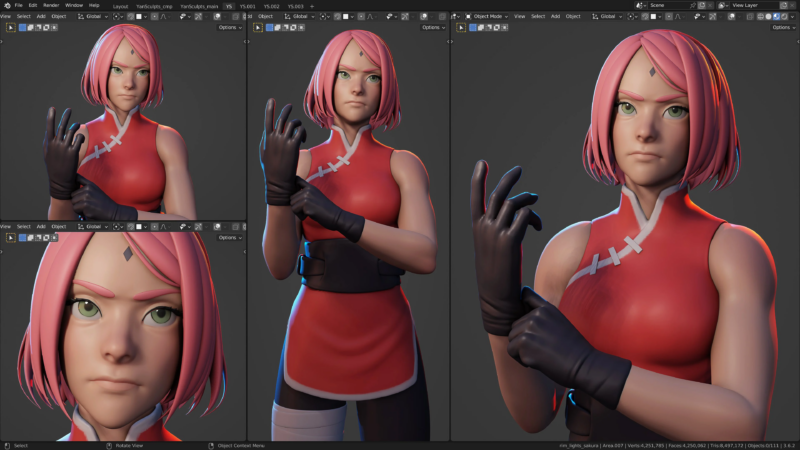Toggle proportional editing in bottom-left viewport
The height and width of the screenshot is (450, 800).
coord(154,227)
